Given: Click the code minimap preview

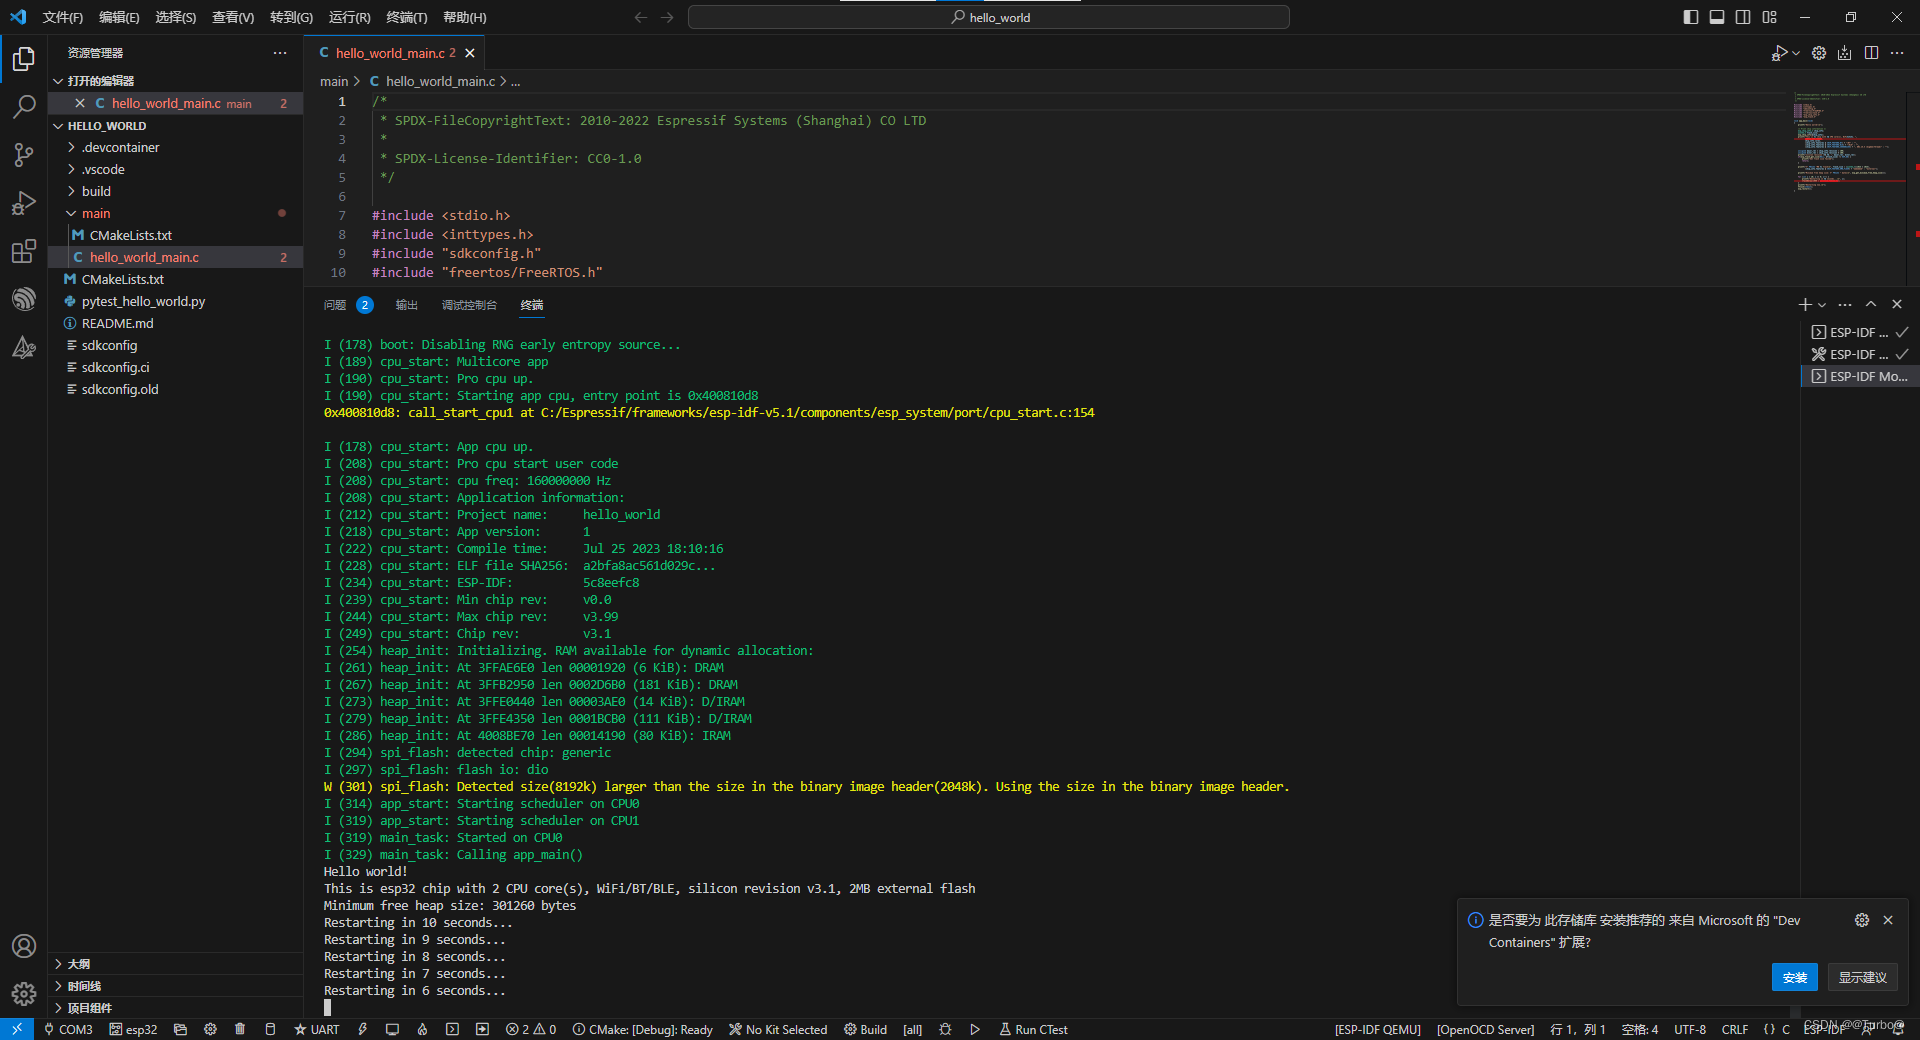Looking at the screenshot, I should (x=1848, y=145).
